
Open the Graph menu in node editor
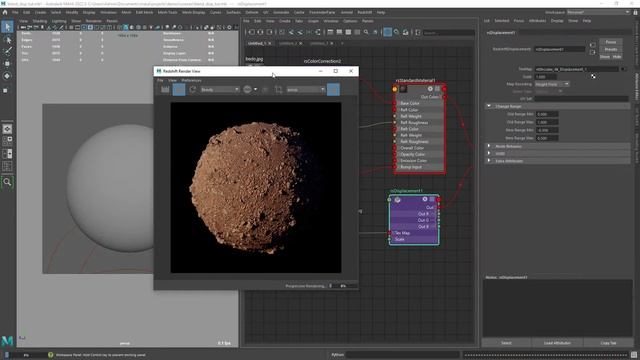pyautogui.click(x=313, y=21)
